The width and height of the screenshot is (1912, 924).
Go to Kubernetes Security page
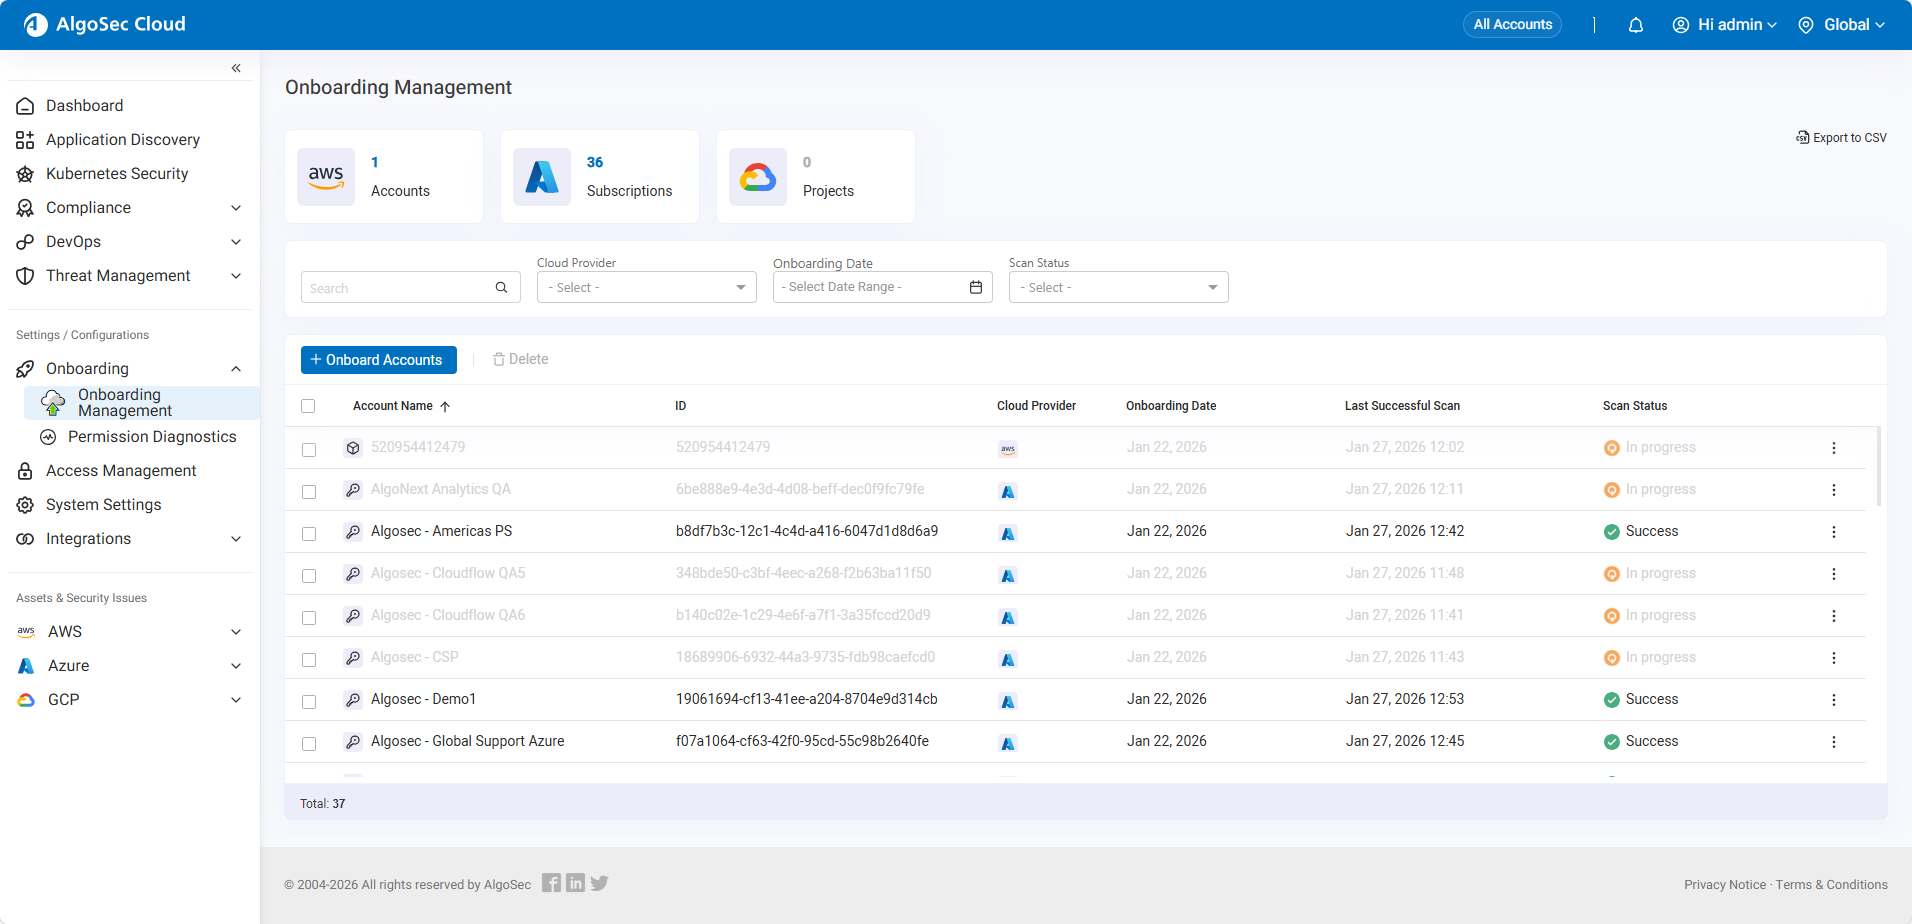(x=117, y=174)
